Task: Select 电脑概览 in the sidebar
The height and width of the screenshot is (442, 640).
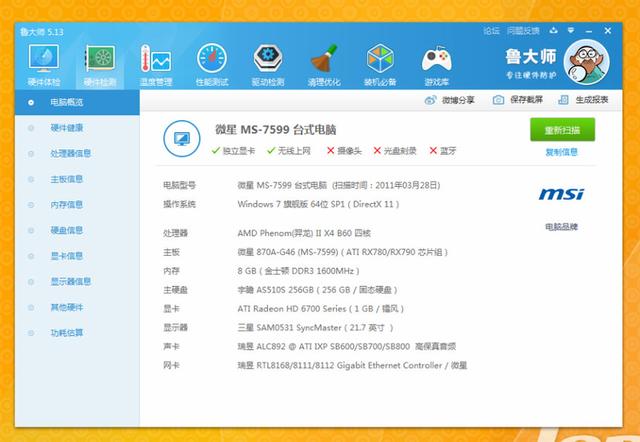Action: point(77,102)
